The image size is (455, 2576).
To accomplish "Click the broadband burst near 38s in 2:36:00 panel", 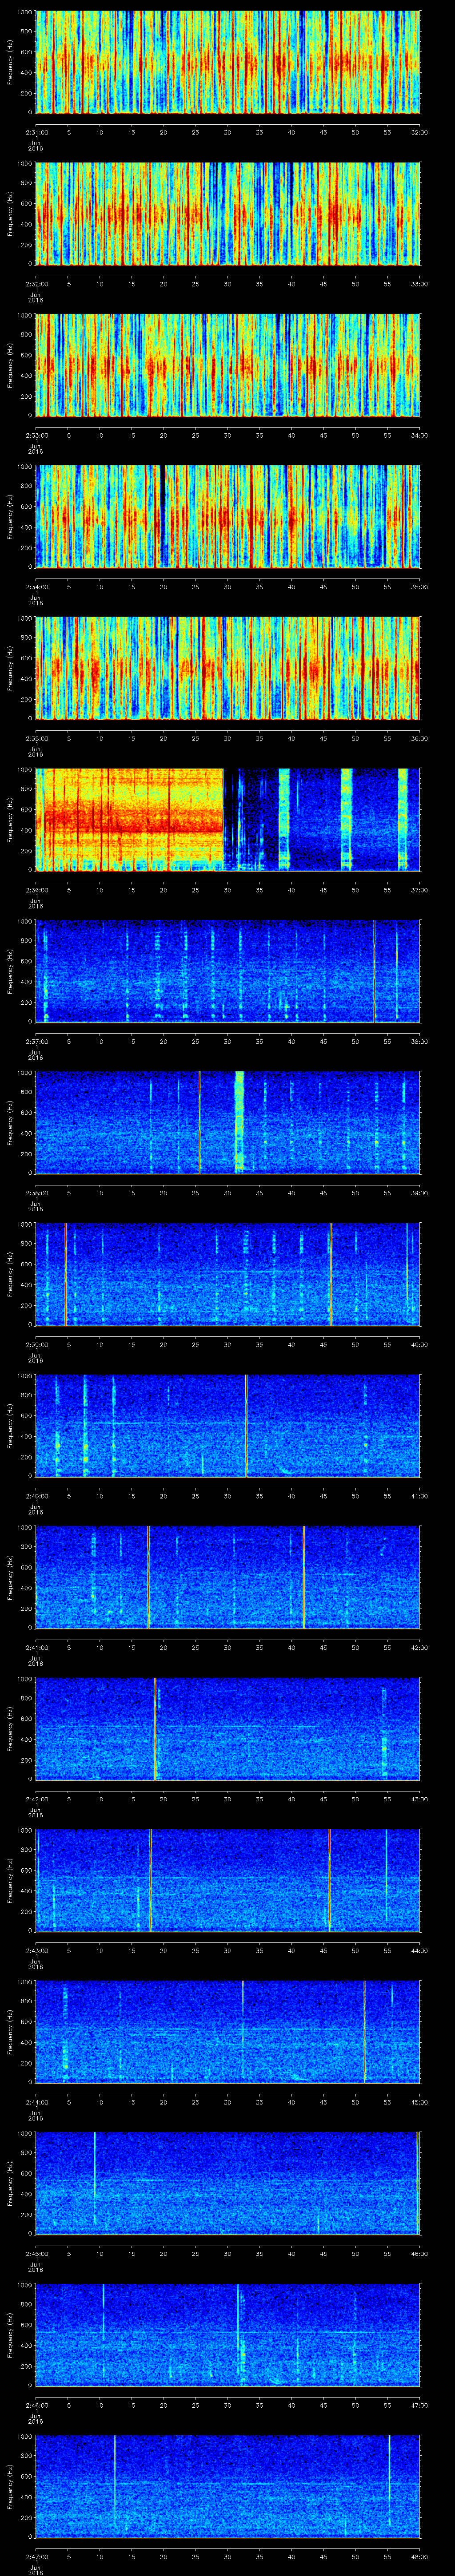I will pos(284,819).
